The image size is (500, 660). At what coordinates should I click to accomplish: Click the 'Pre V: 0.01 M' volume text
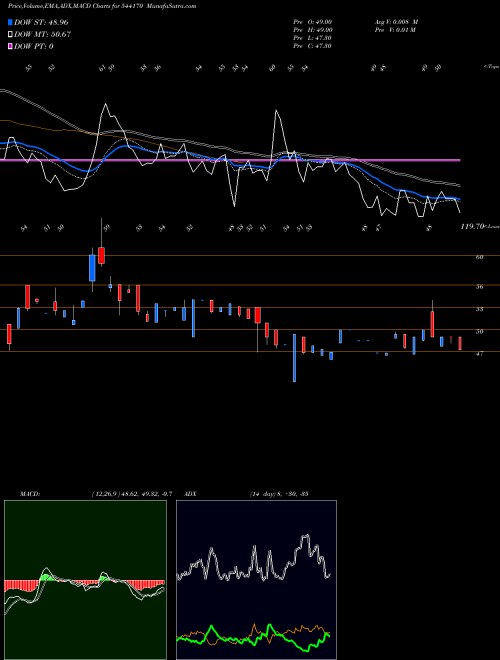point(395,30)
